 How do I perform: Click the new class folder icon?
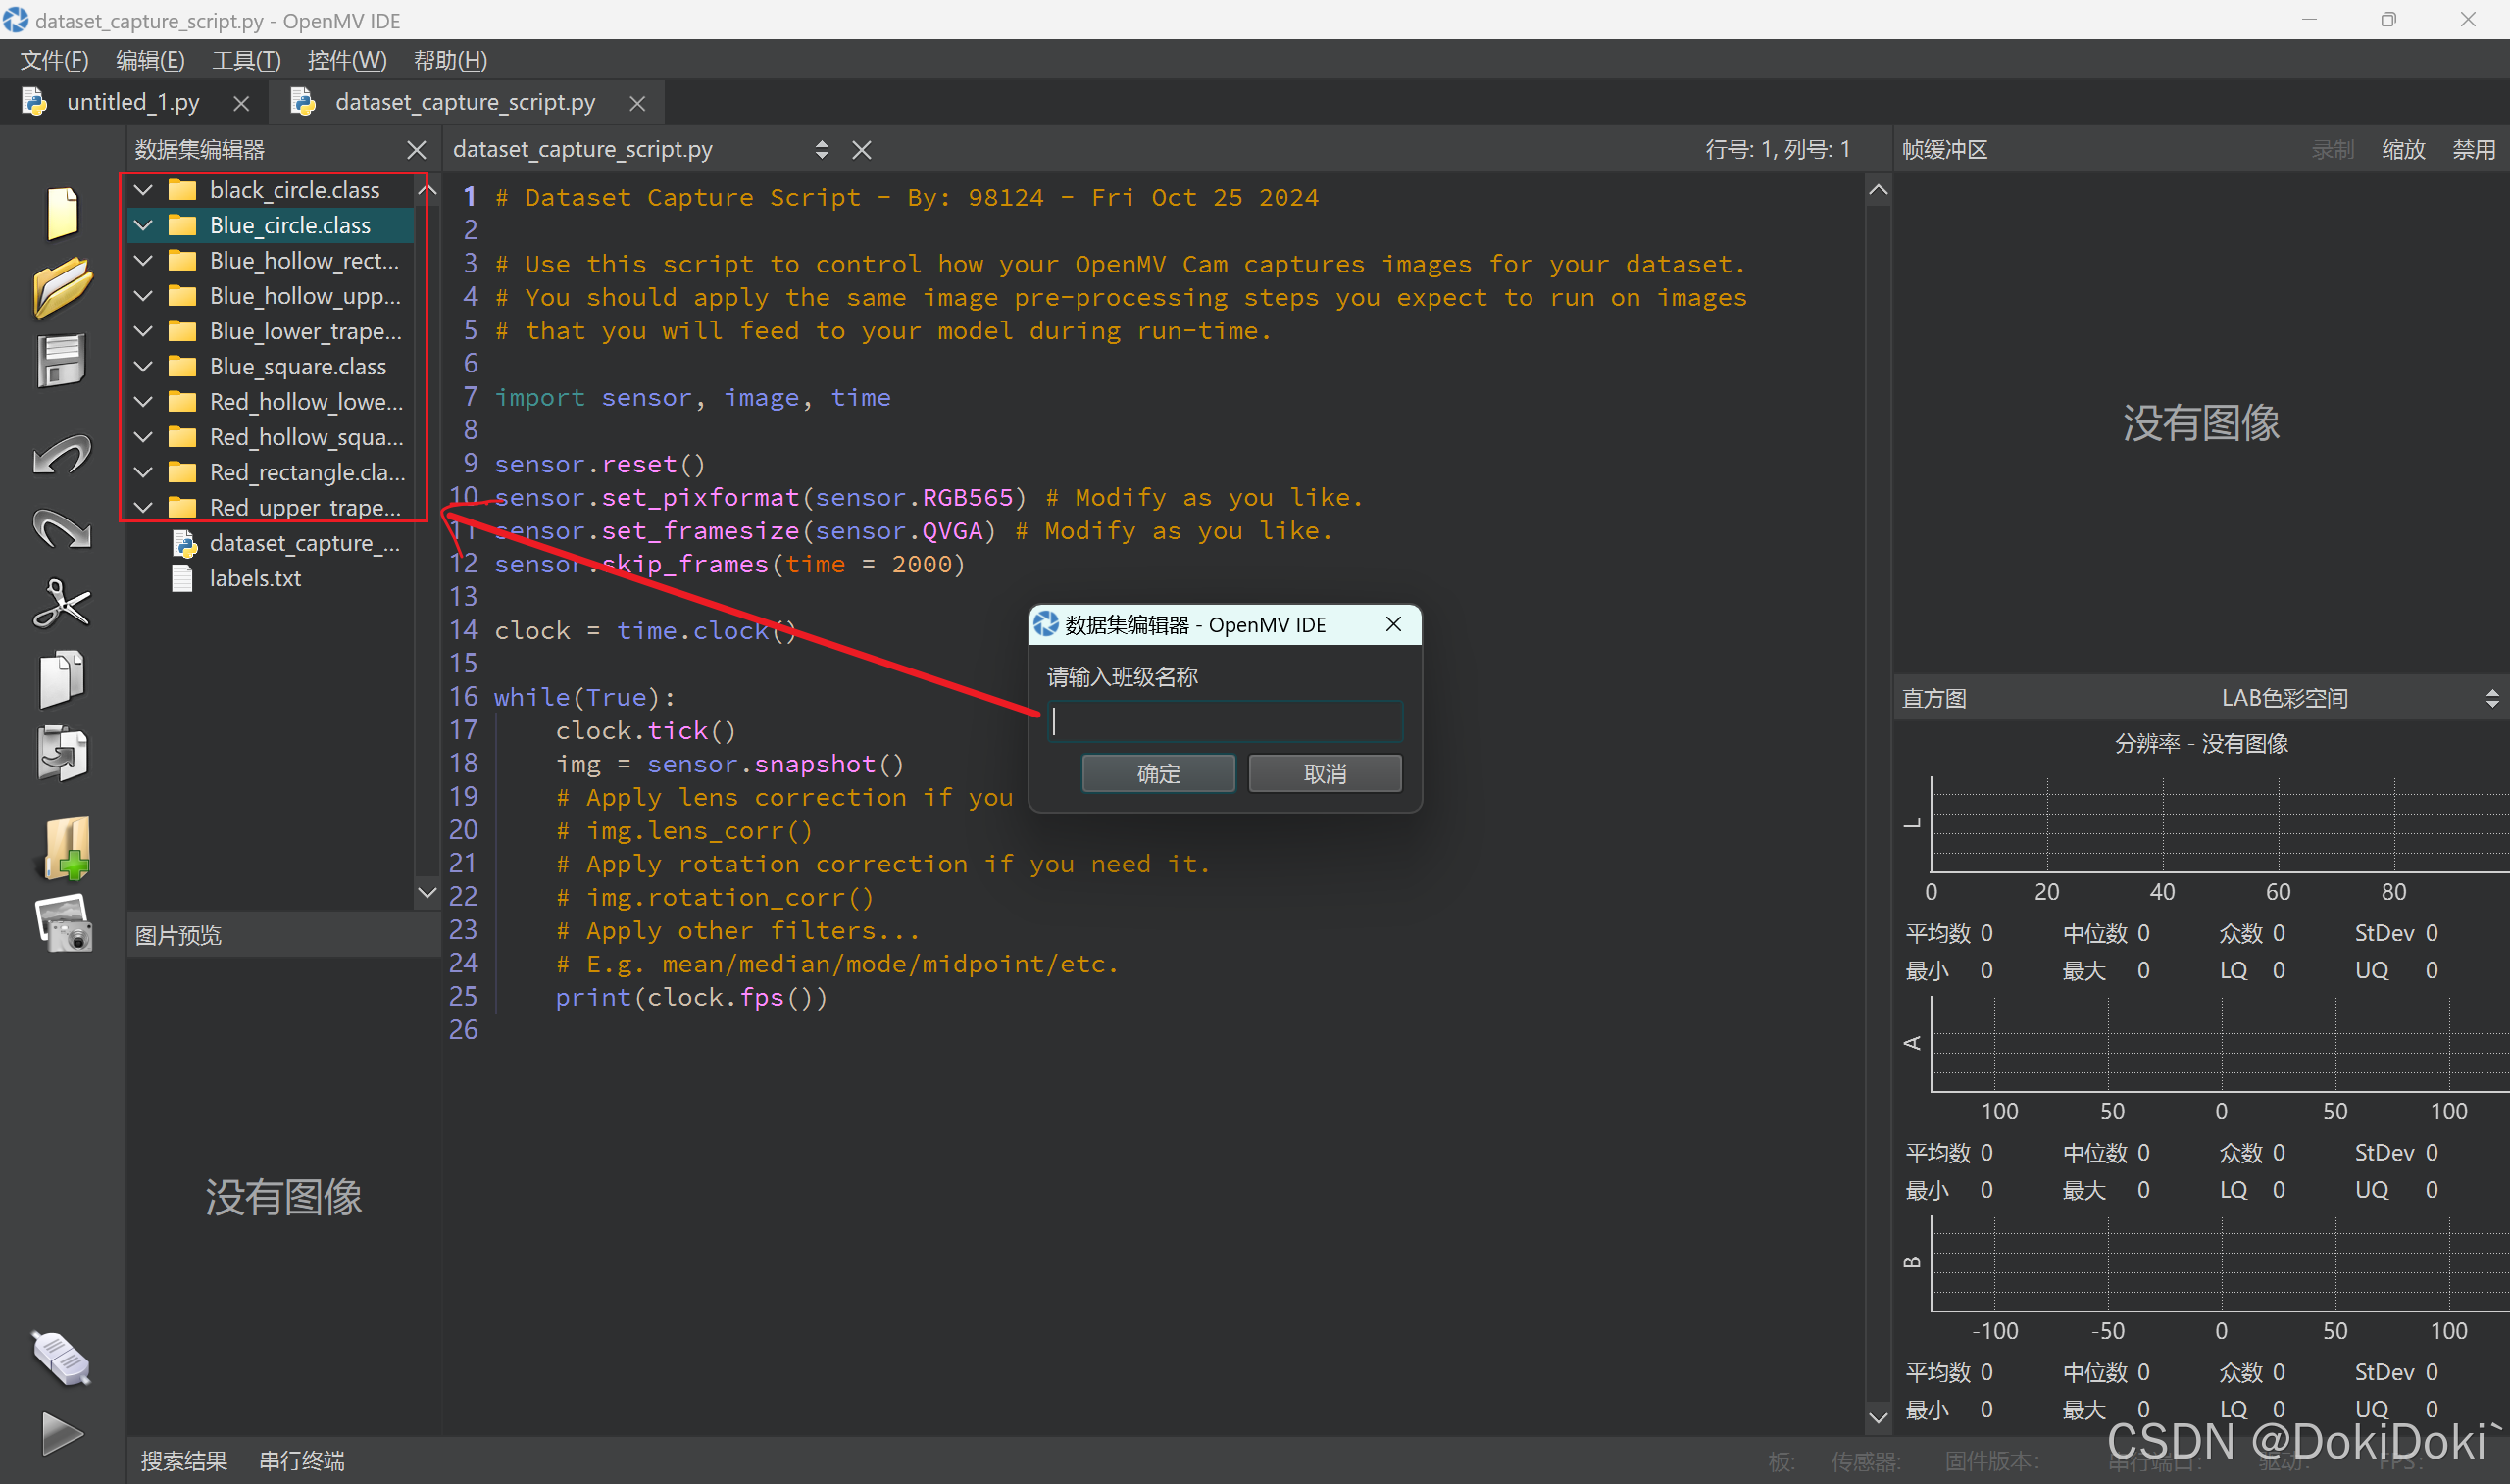click(x=66, y=848)
